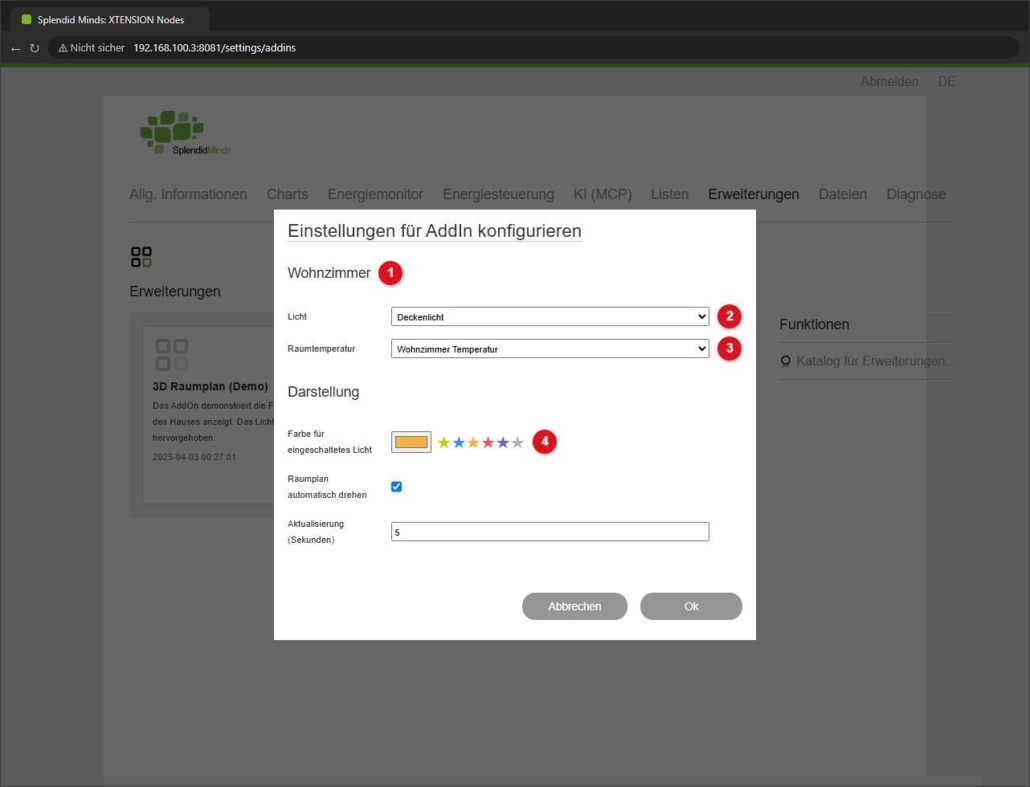1030x787 pixels.
Task: Reload the page with the refresh icon
Action: 34,49
